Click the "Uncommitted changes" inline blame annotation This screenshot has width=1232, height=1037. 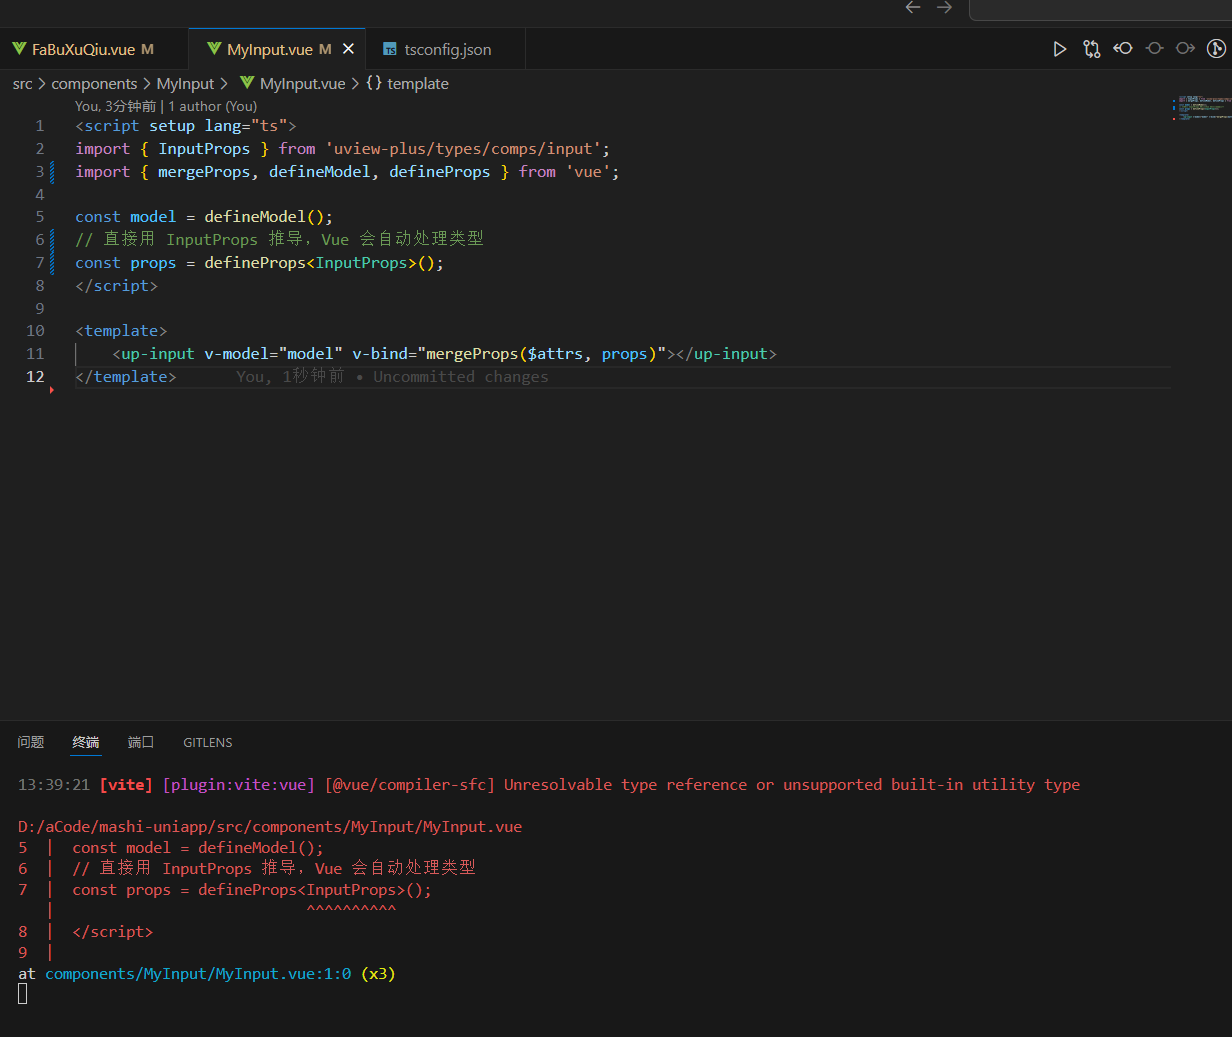[x=461, y=377]
